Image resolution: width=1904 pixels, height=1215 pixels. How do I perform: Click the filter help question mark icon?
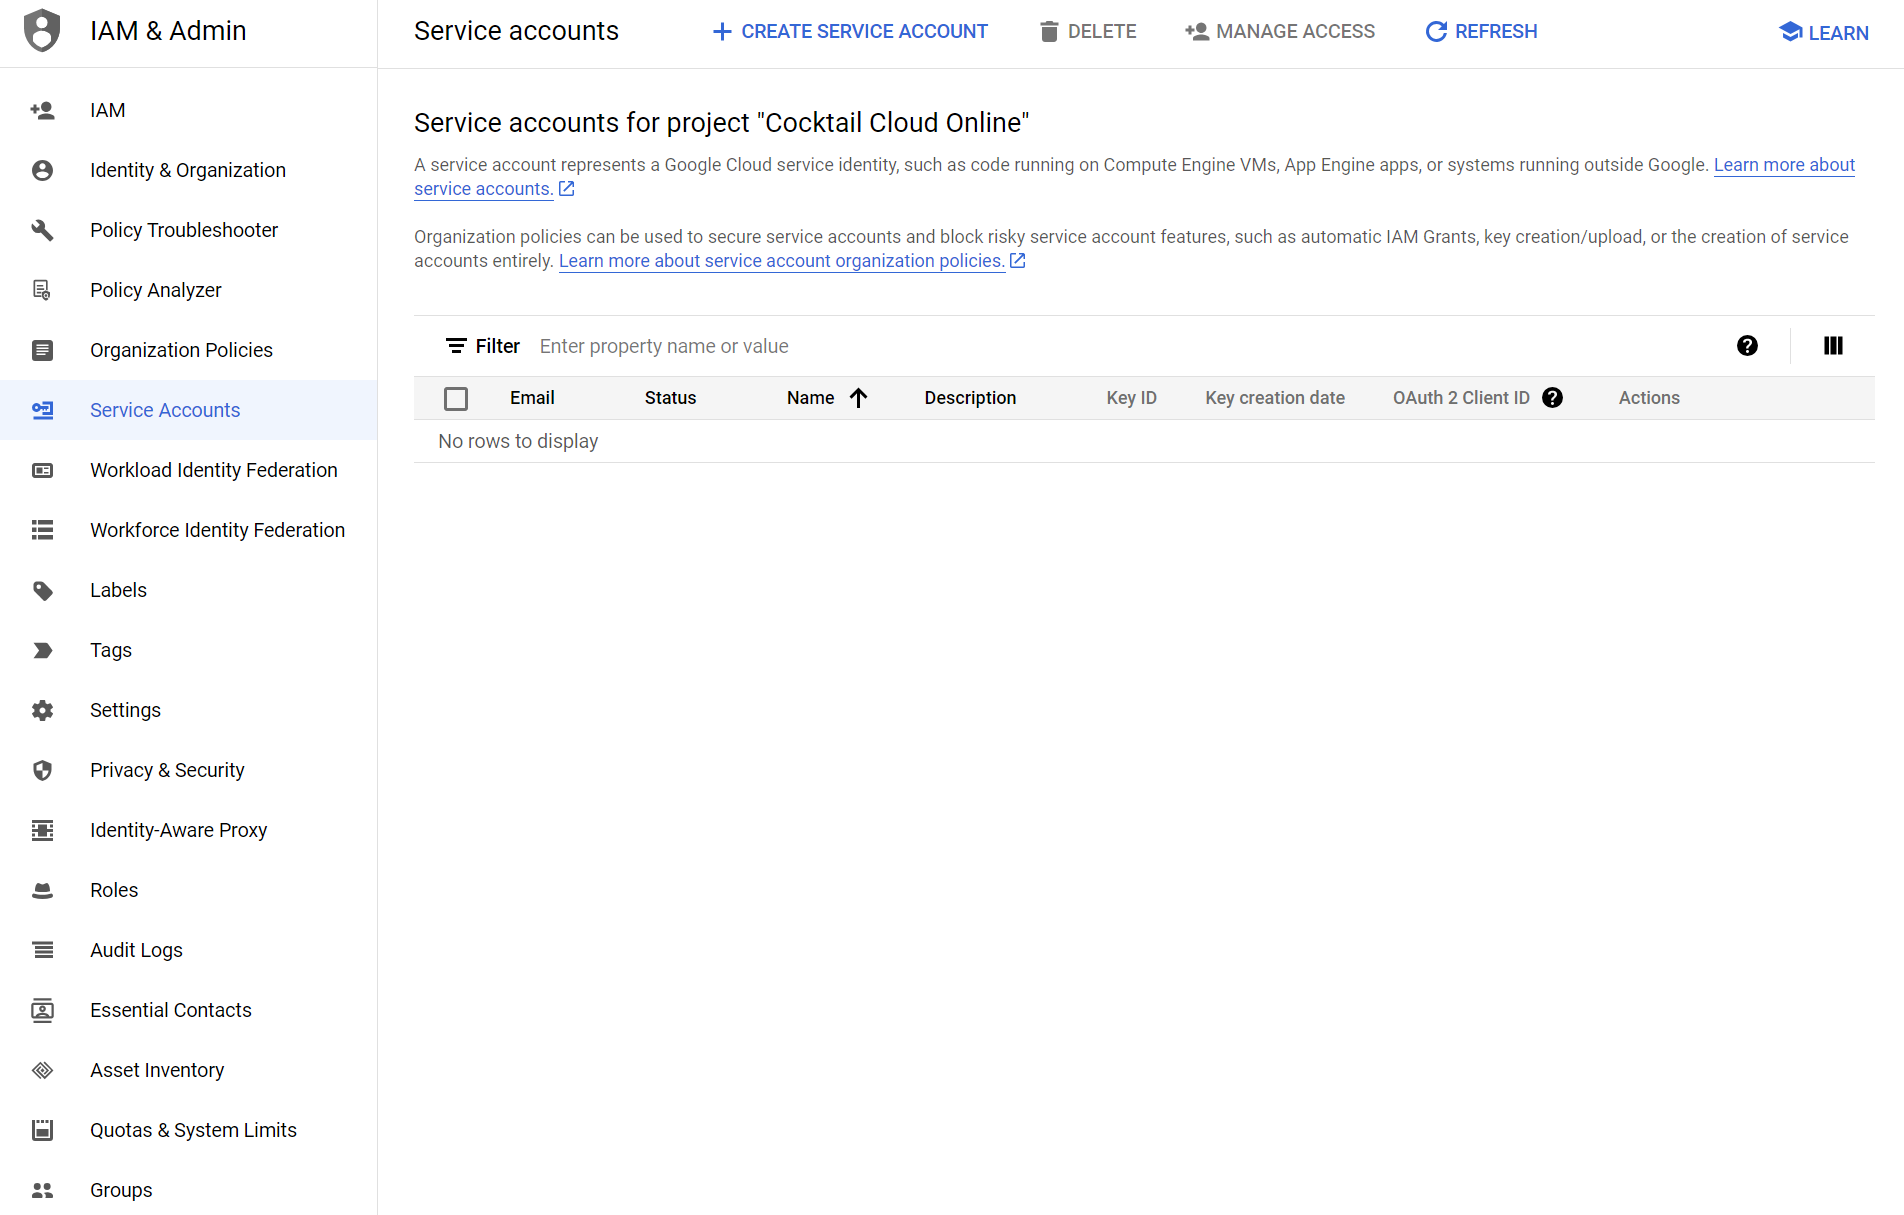point(1747,346)
